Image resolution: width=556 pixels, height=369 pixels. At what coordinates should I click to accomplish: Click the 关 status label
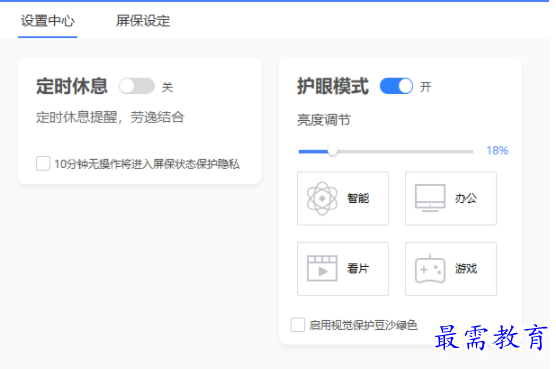tap(167, 87)
